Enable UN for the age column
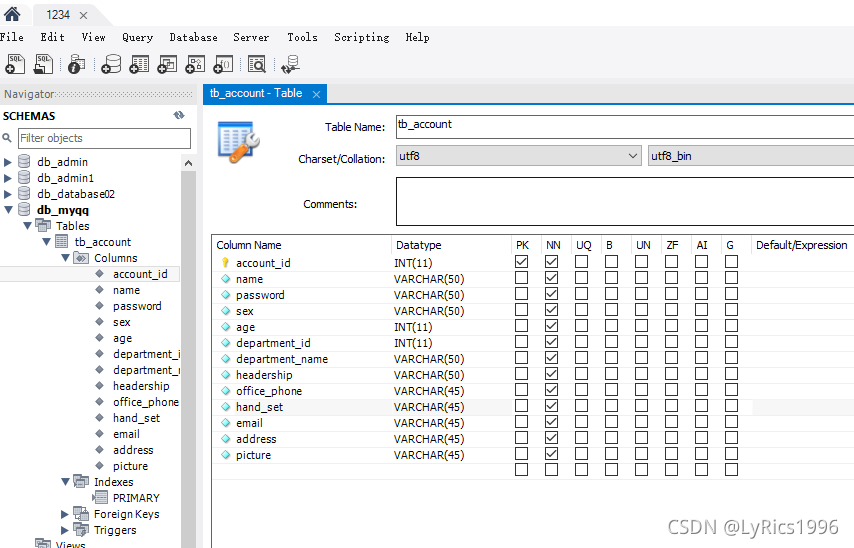854x548 pixels. coord(641,326)
